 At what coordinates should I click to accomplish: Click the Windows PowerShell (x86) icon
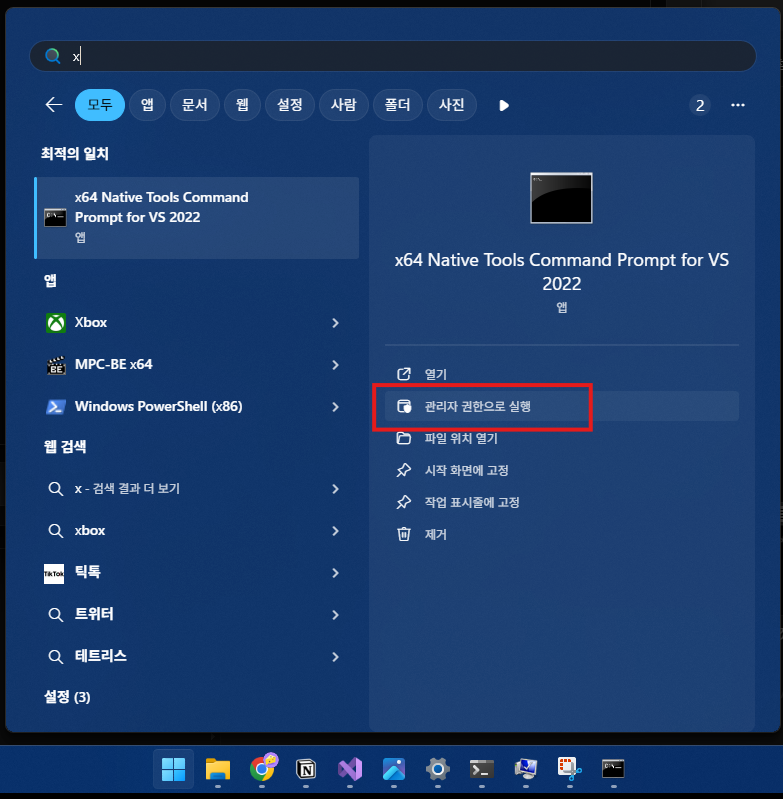56,407
